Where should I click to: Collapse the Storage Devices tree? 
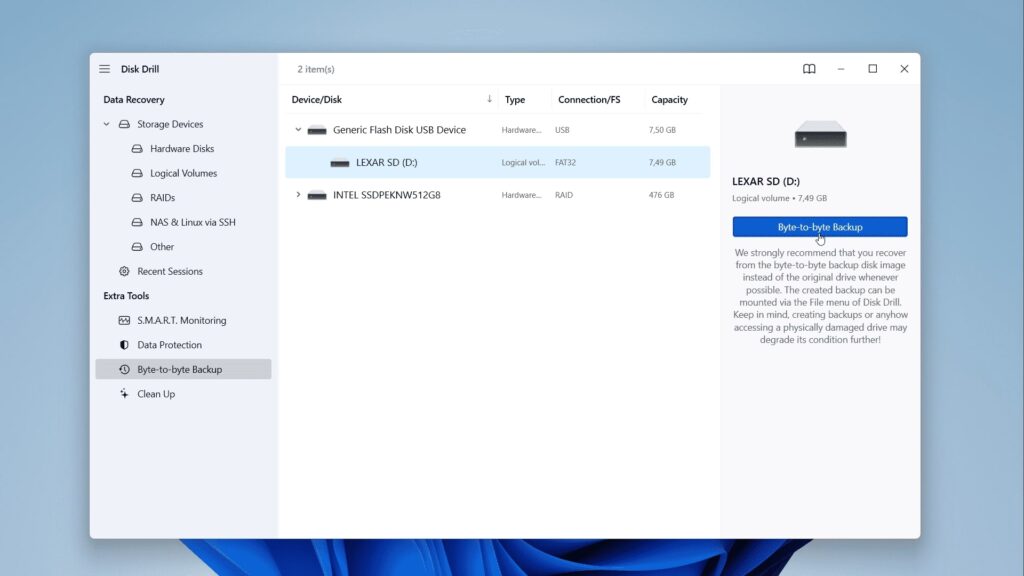106,123
